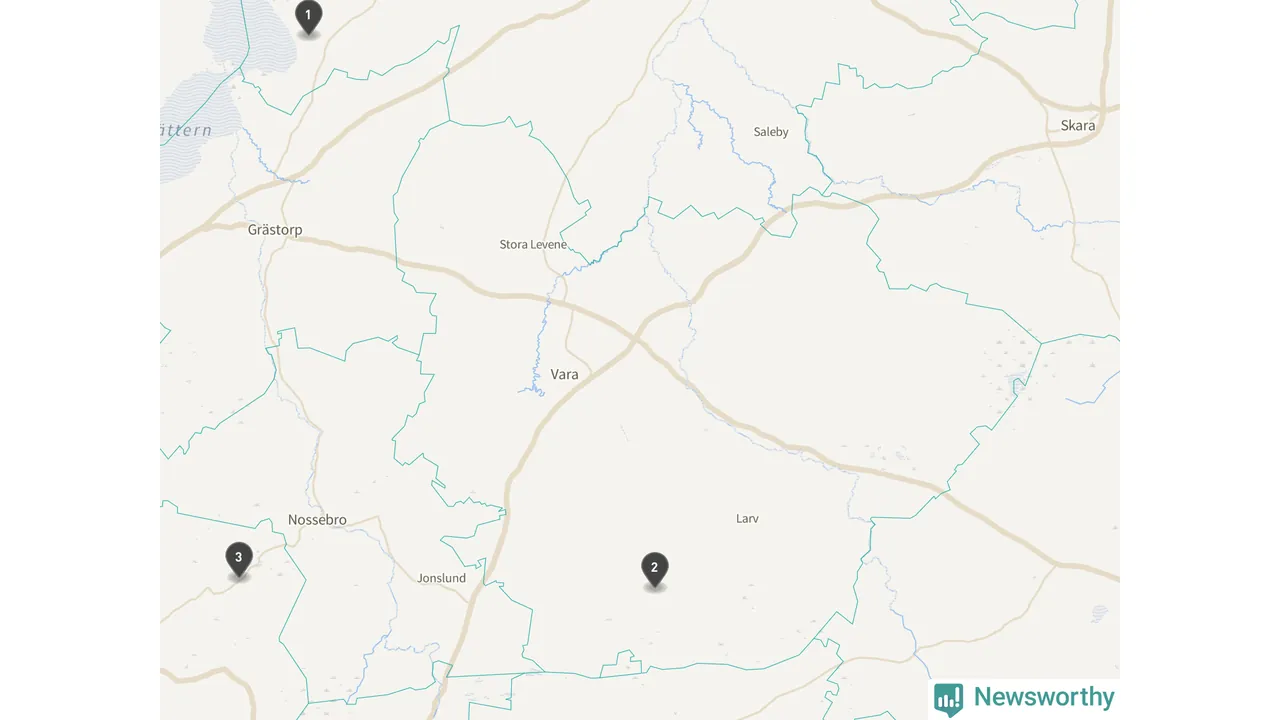Click the hatched lake area beside marker 1

(x=252, y=35)
